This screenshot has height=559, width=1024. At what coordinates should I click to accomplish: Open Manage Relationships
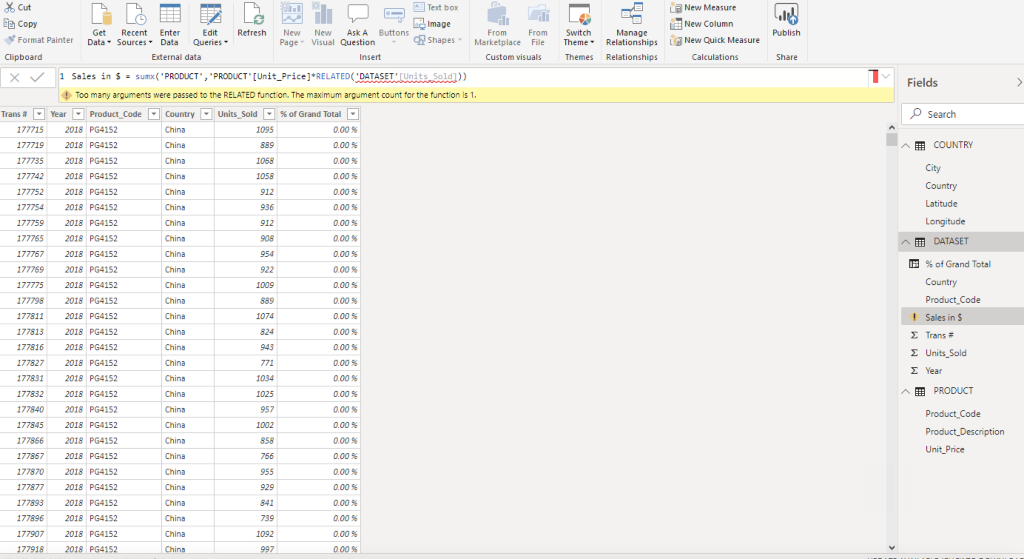coord(632,25)
